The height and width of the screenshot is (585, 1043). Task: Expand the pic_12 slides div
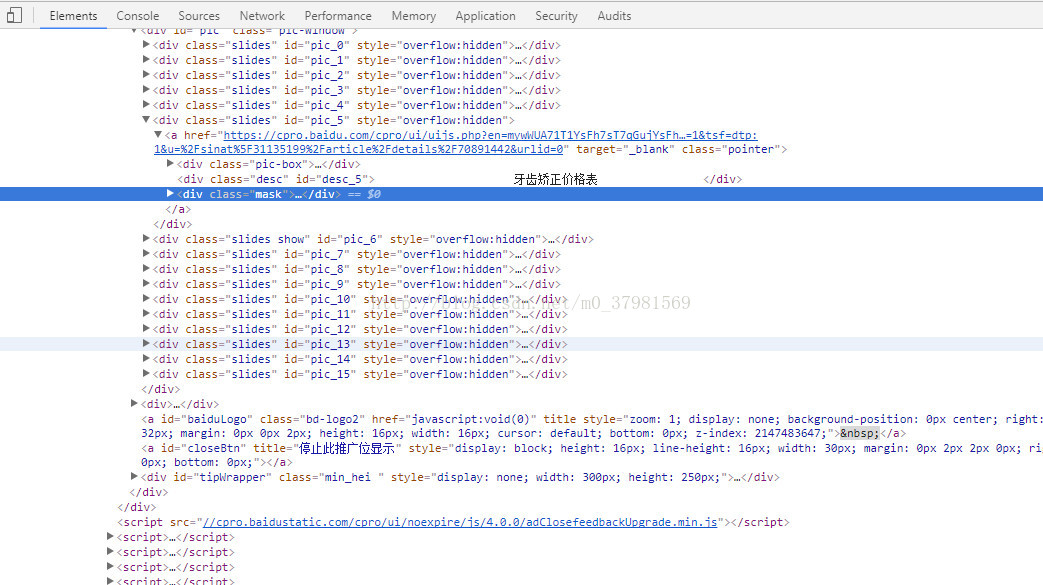pos(146,328)
